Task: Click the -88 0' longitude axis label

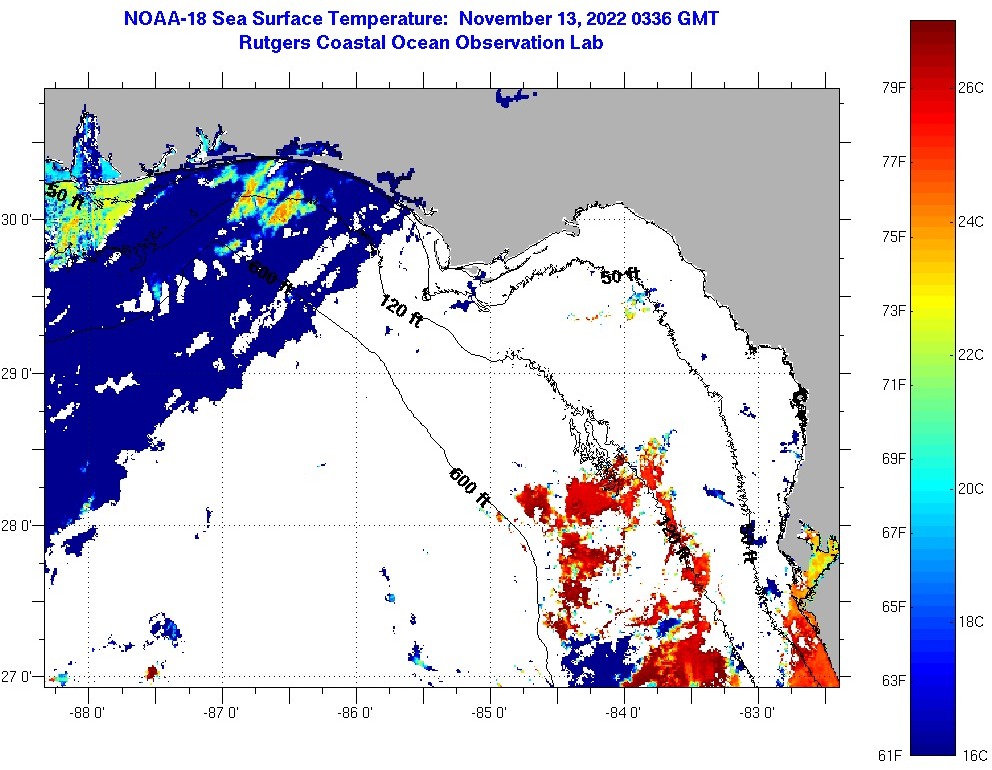Action: coord(88,712)
